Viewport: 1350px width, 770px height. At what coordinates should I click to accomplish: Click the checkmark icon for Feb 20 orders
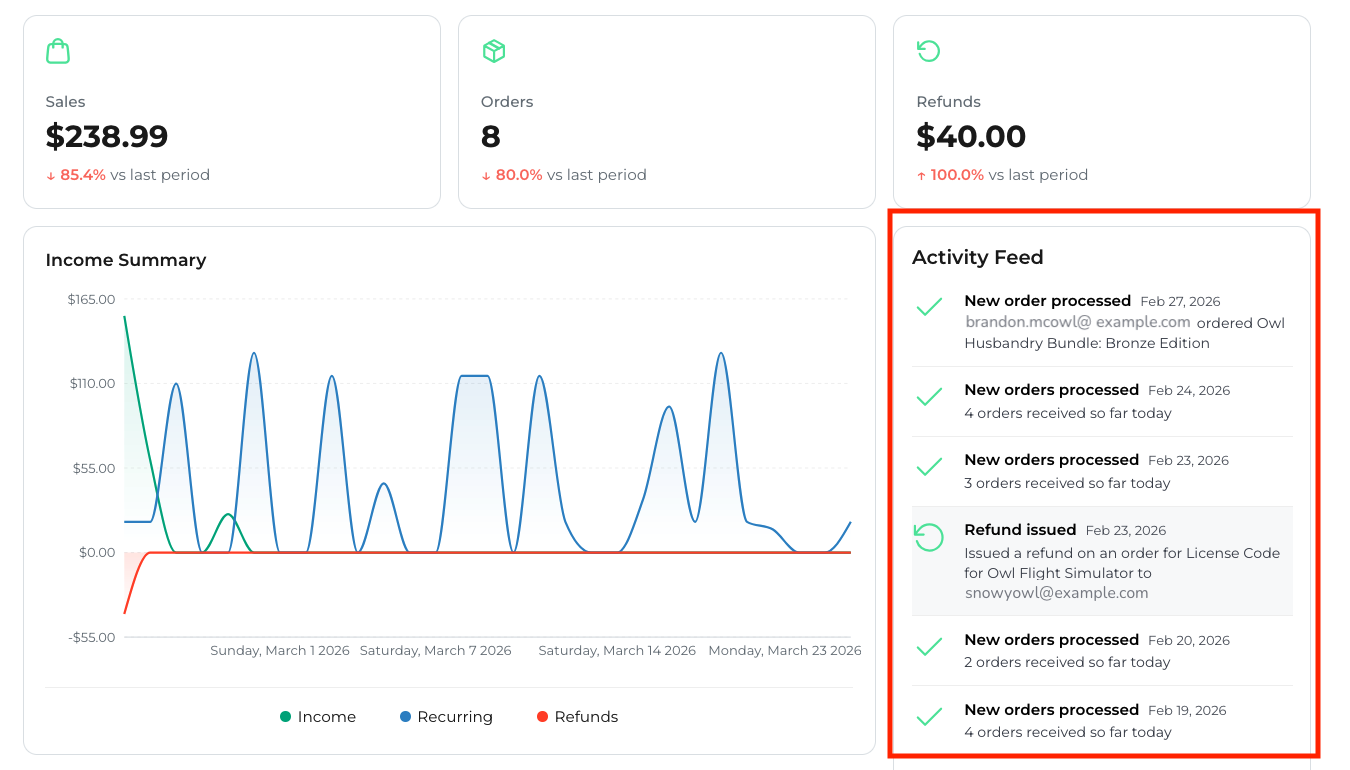(x=929, y=646)
